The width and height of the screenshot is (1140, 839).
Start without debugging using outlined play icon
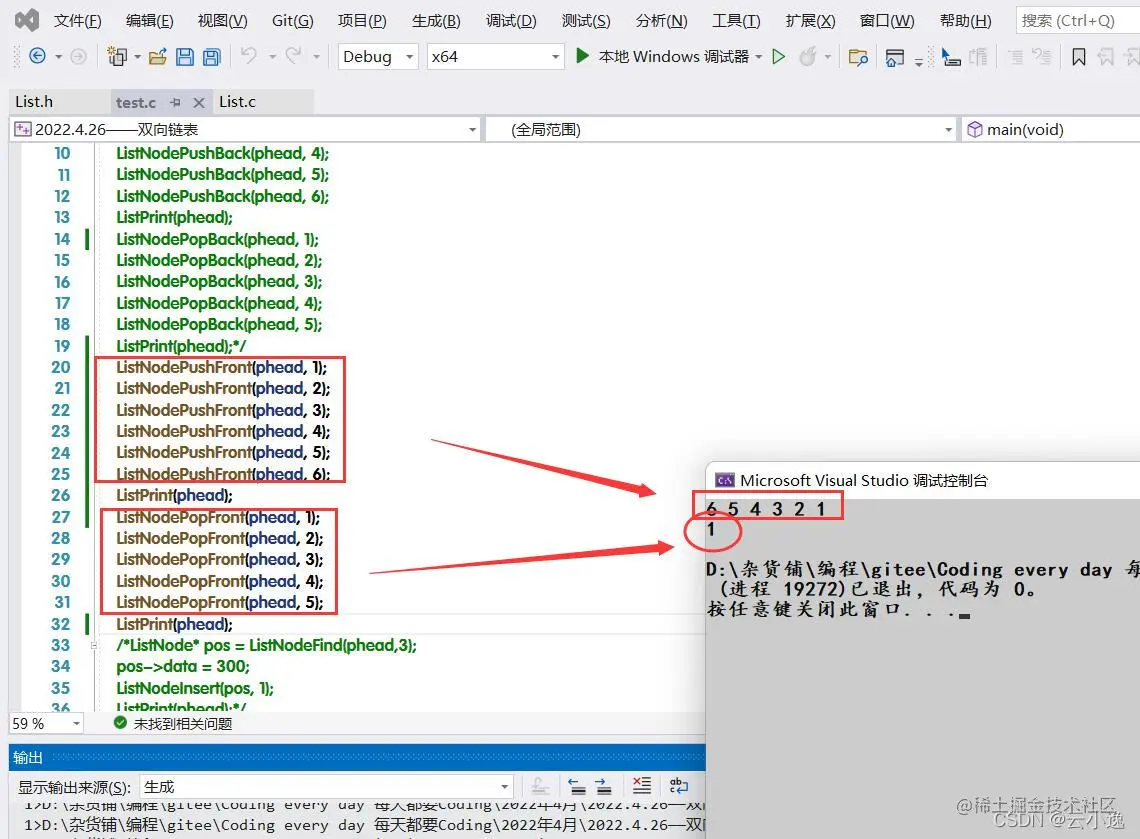[x=779, y=56]
